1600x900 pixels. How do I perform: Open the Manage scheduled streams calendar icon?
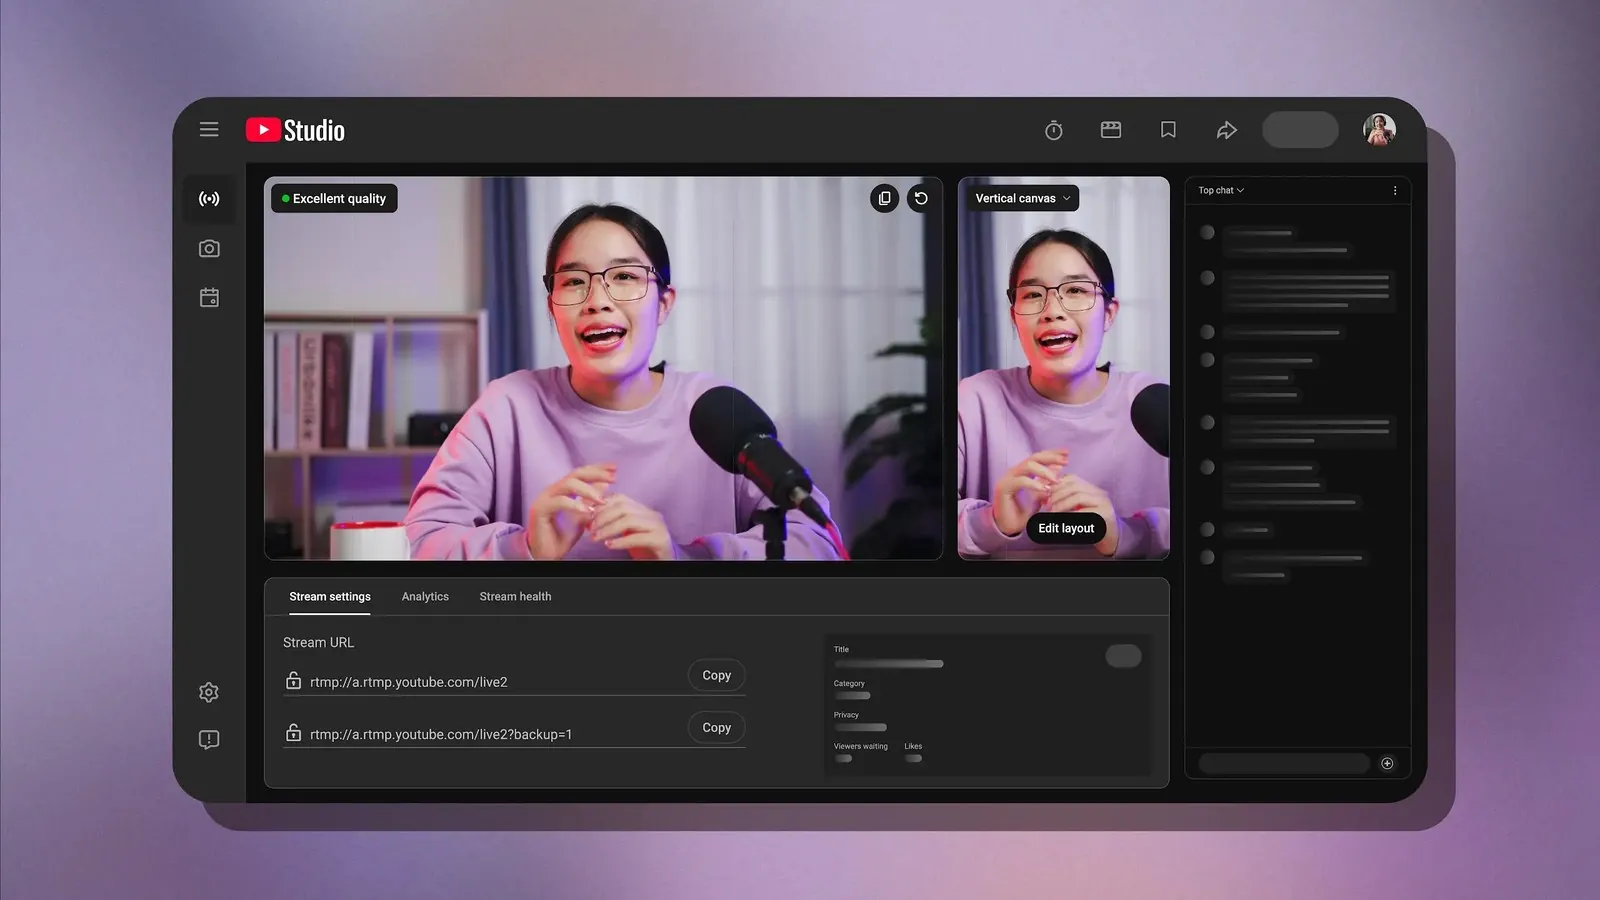point(209,297)
